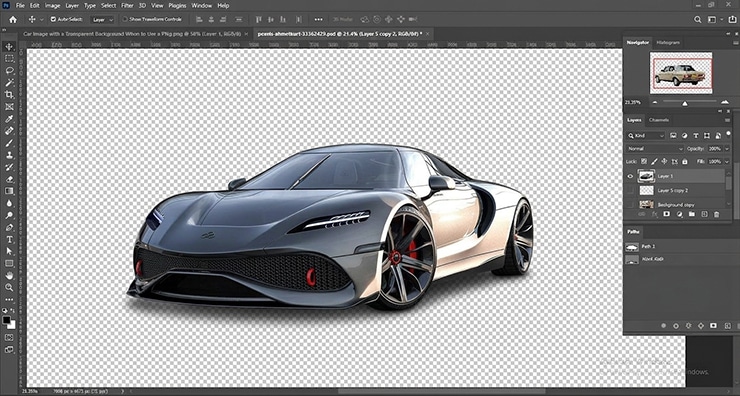Create new fill or adjustment layer
This screenshot has width=740, height=396.
(x=679, y=214)
